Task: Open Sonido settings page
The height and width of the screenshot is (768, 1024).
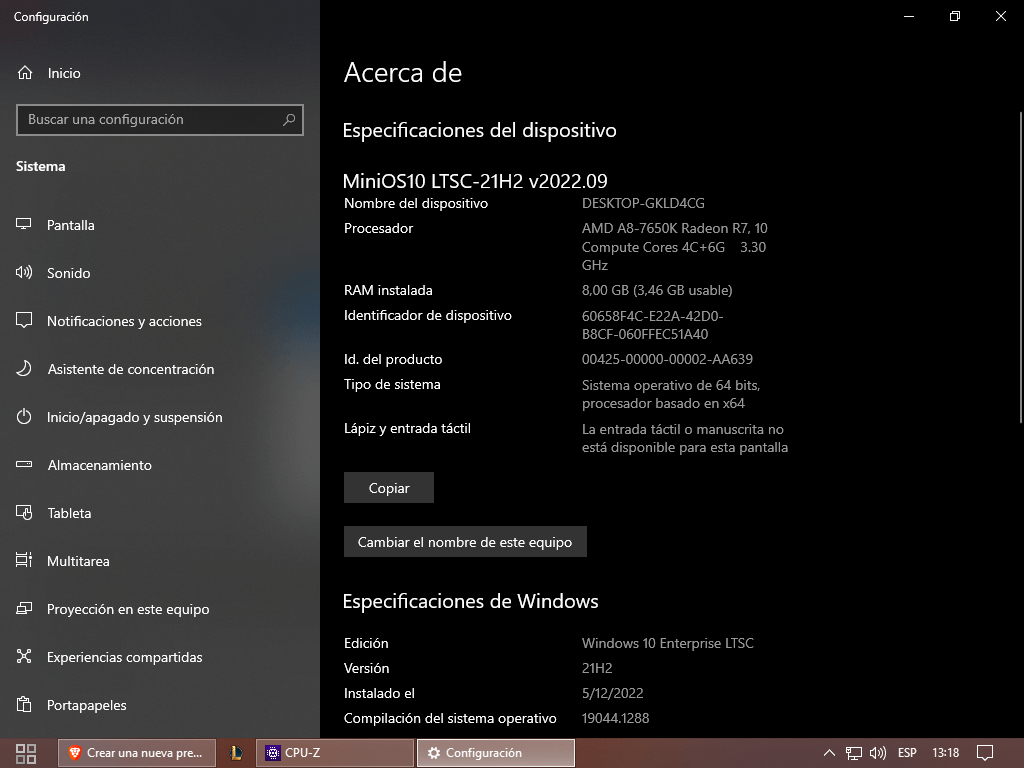Action: pyautogui.click(x=160, y=273)
